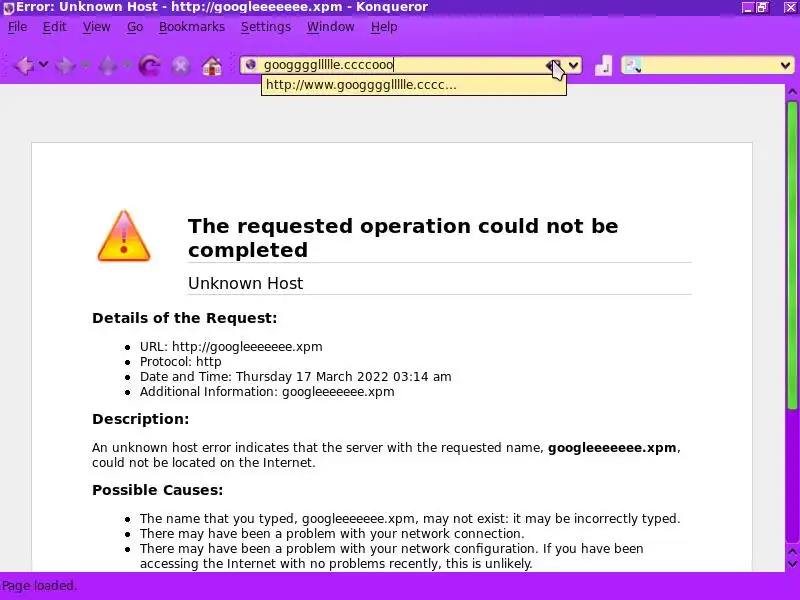Click the 'problem with your network connection' line
Screen dimensions: 800x600
[332, 534]
